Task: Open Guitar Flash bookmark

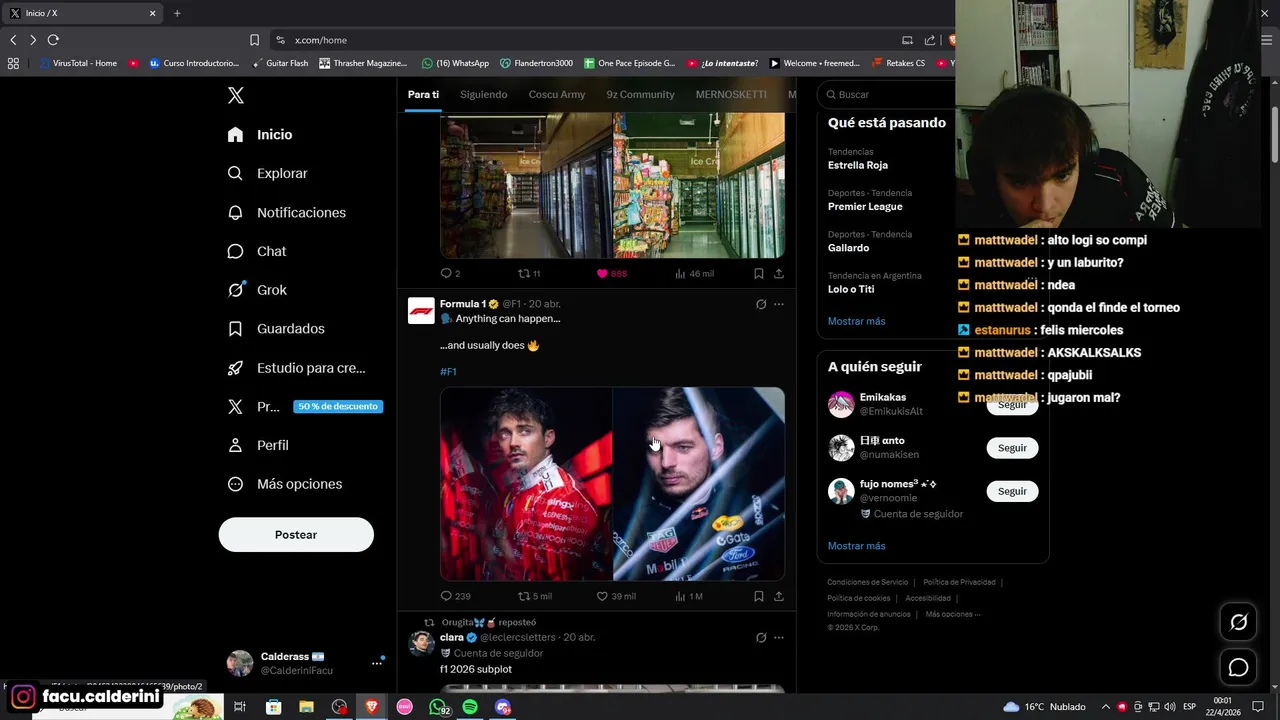Action: coord(279,63)
